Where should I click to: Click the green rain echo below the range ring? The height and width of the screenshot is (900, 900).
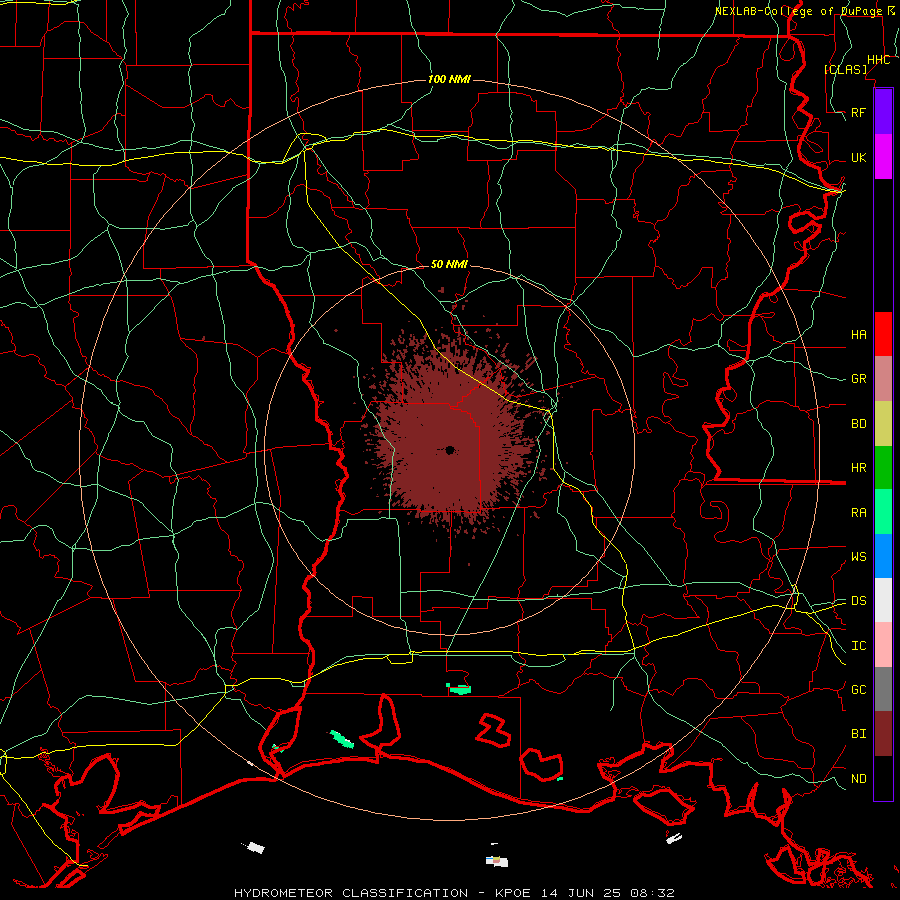pos(459,689)
